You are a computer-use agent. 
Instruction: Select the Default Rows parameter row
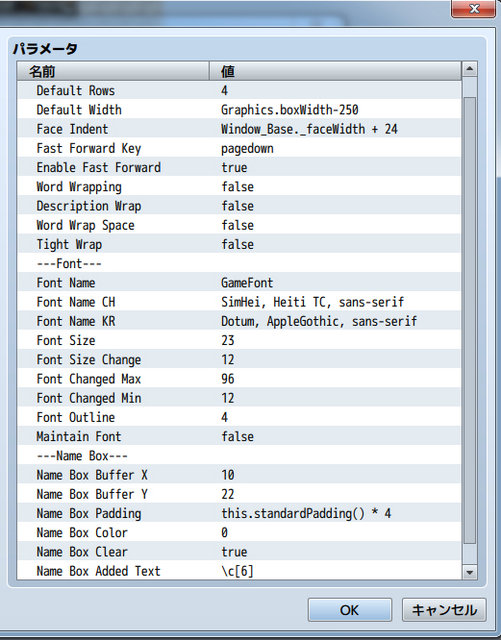tap(239, 90)
